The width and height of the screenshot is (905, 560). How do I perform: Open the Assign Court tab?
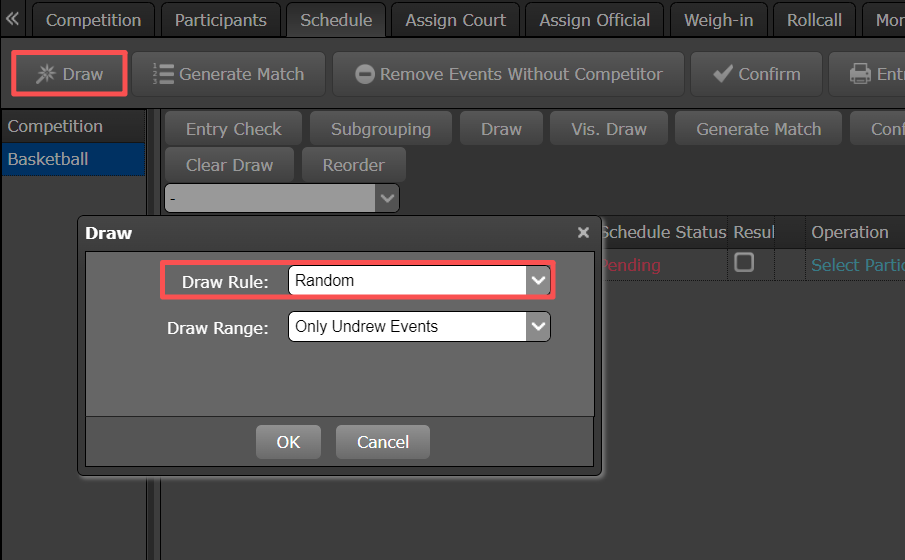point(455,20)
